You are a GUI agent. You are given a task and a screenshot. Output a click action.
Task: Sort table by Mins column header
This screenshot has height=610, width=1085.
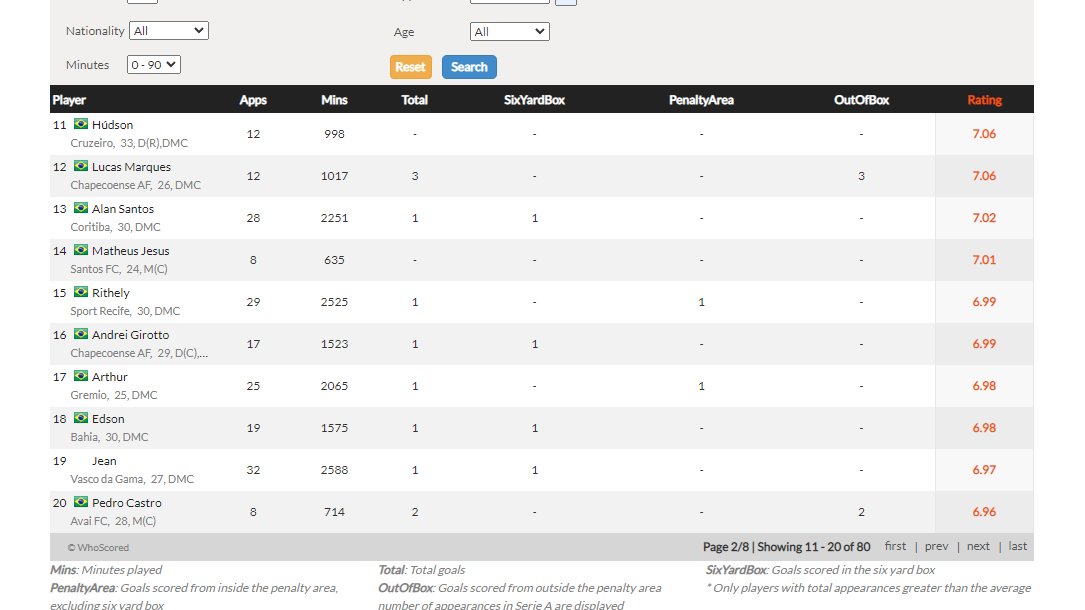334,100
